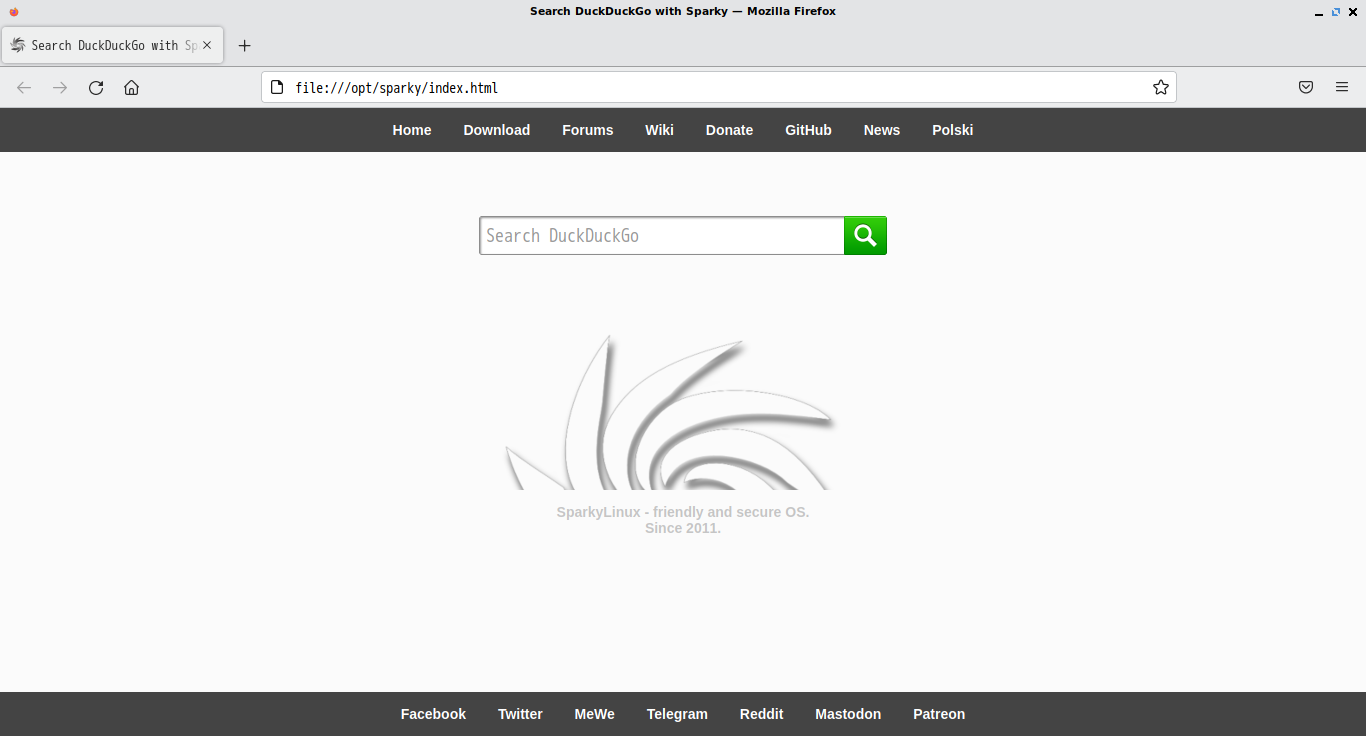Open the News navigation link
Image resolution: width=1366 pixels, height=736 pixels.
tap(882, 130)
